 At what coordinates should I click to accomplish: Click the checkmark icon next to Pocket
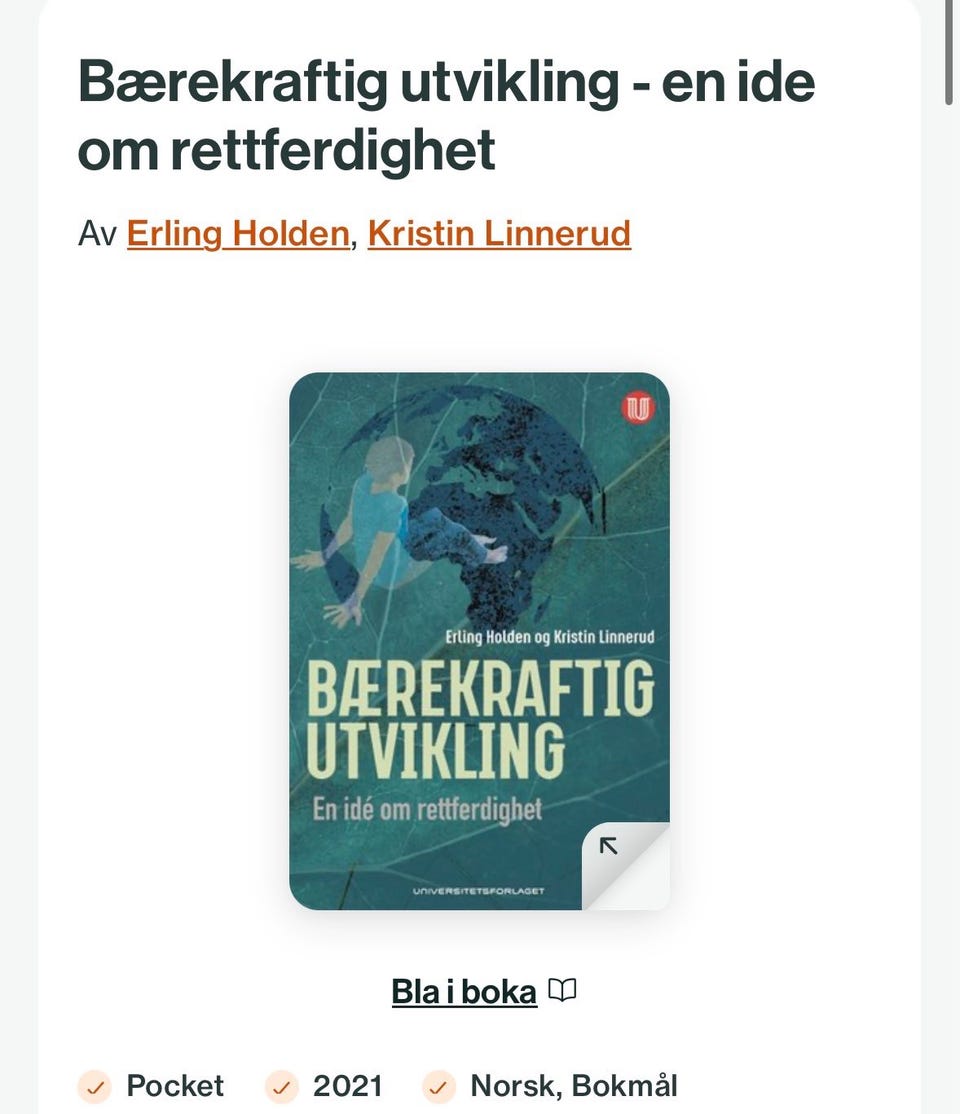(x=95, y=1086)
